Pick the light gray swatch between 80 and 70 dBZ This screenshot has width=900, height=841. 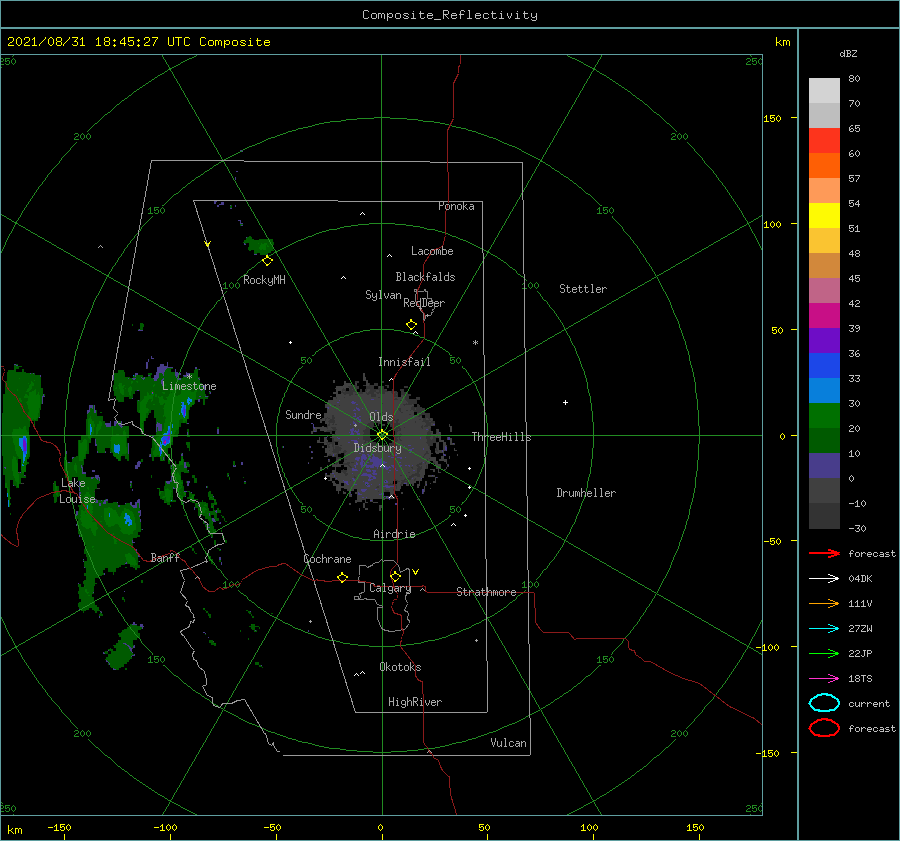(x=824, y=90)
